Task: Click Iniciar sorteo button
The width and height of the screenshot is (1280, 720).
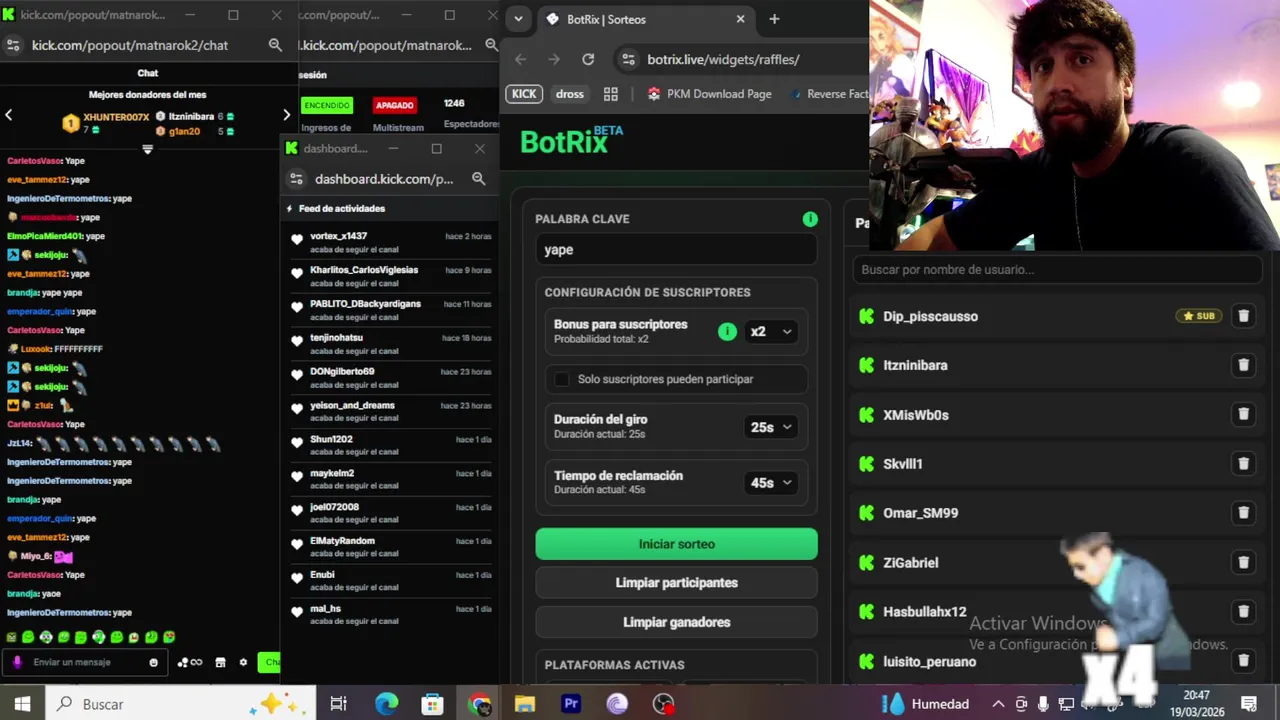Action: coord(676,544)
